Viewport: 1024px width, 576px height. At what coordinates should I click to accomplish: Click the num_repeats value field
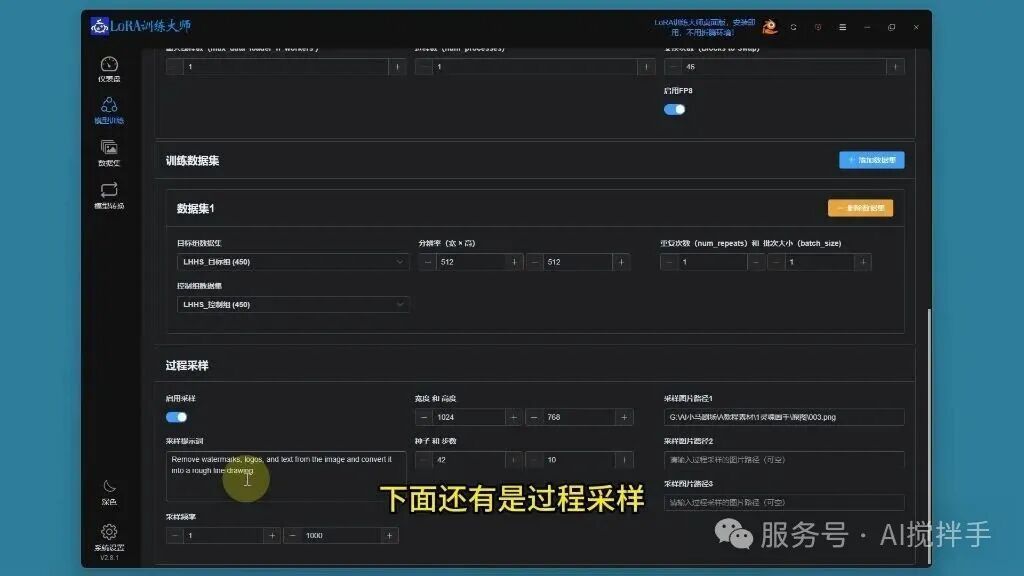[x=712, y=262]
